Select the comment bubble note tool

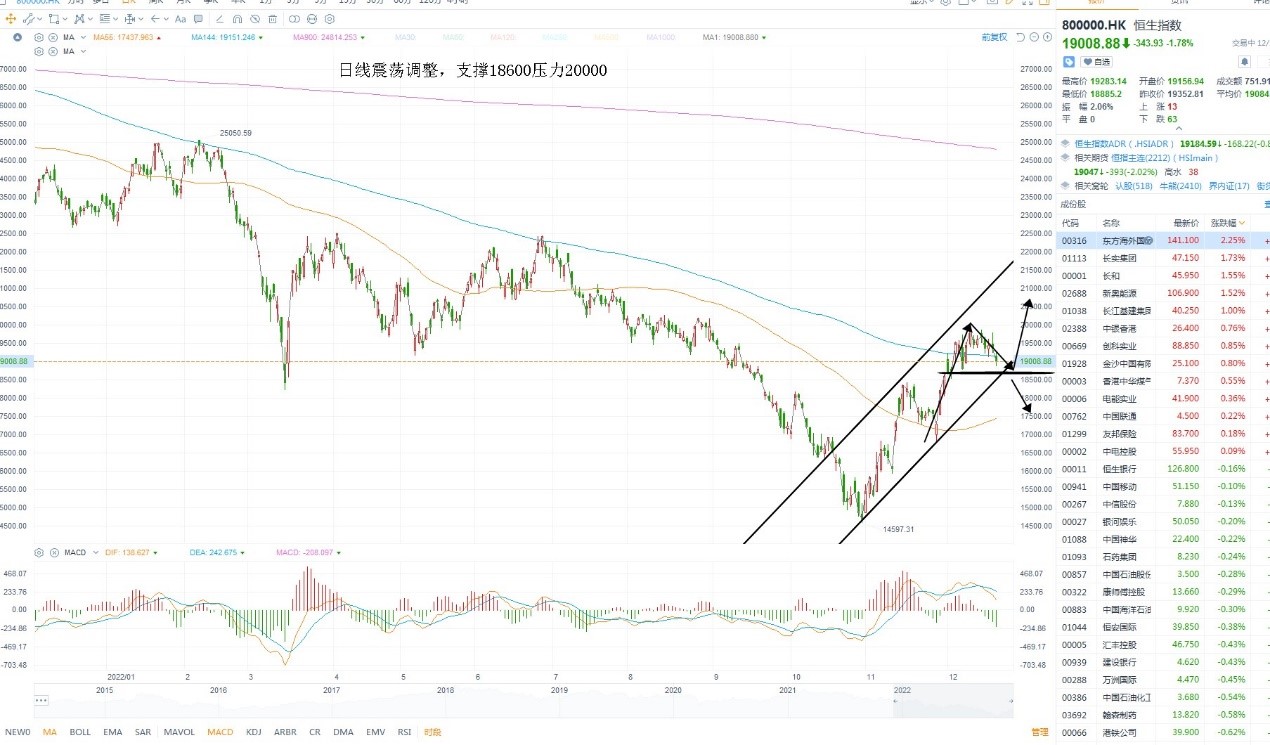point(198,19)
